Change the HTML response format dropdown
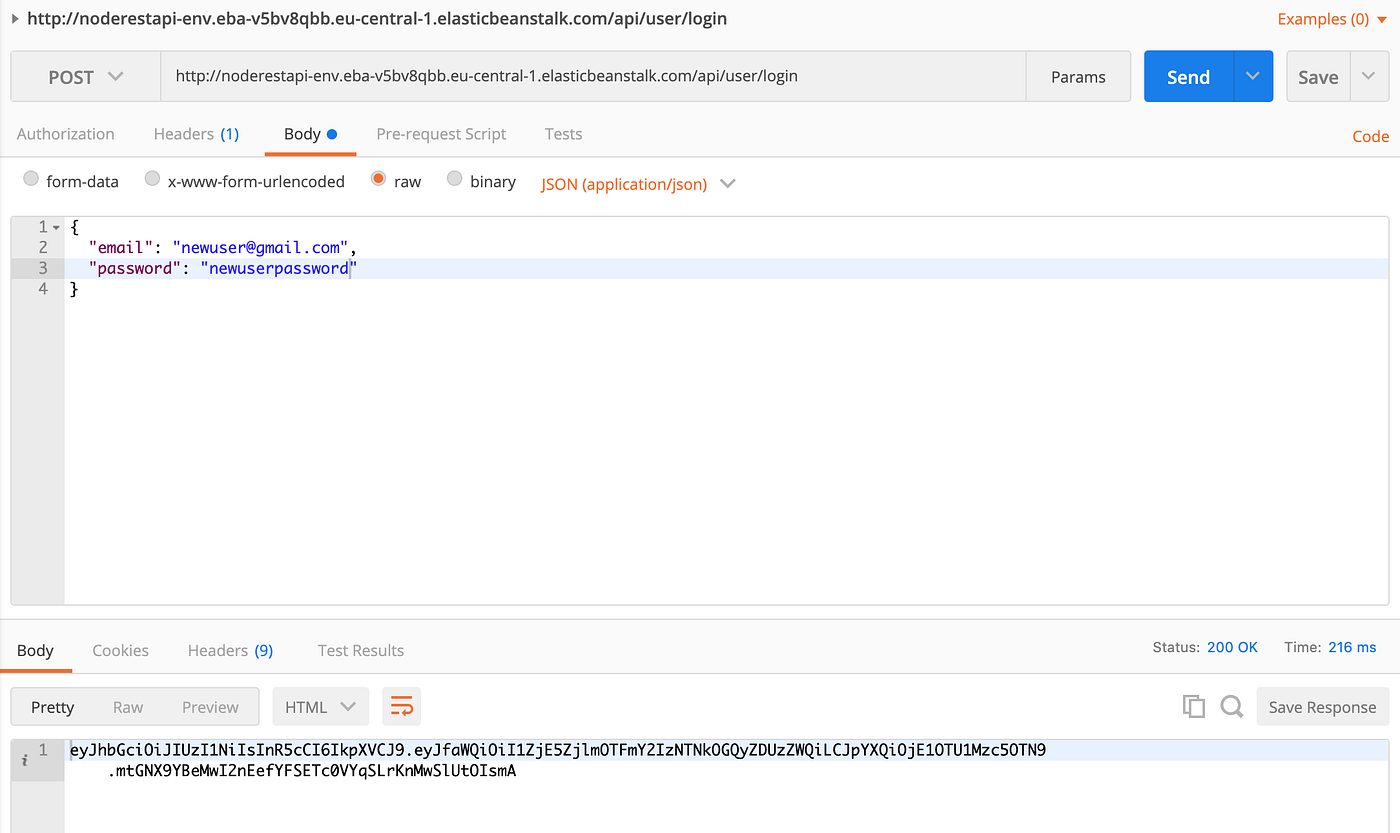The height and width of the screenshot is (833, 1400). click(x=320, y=706)
